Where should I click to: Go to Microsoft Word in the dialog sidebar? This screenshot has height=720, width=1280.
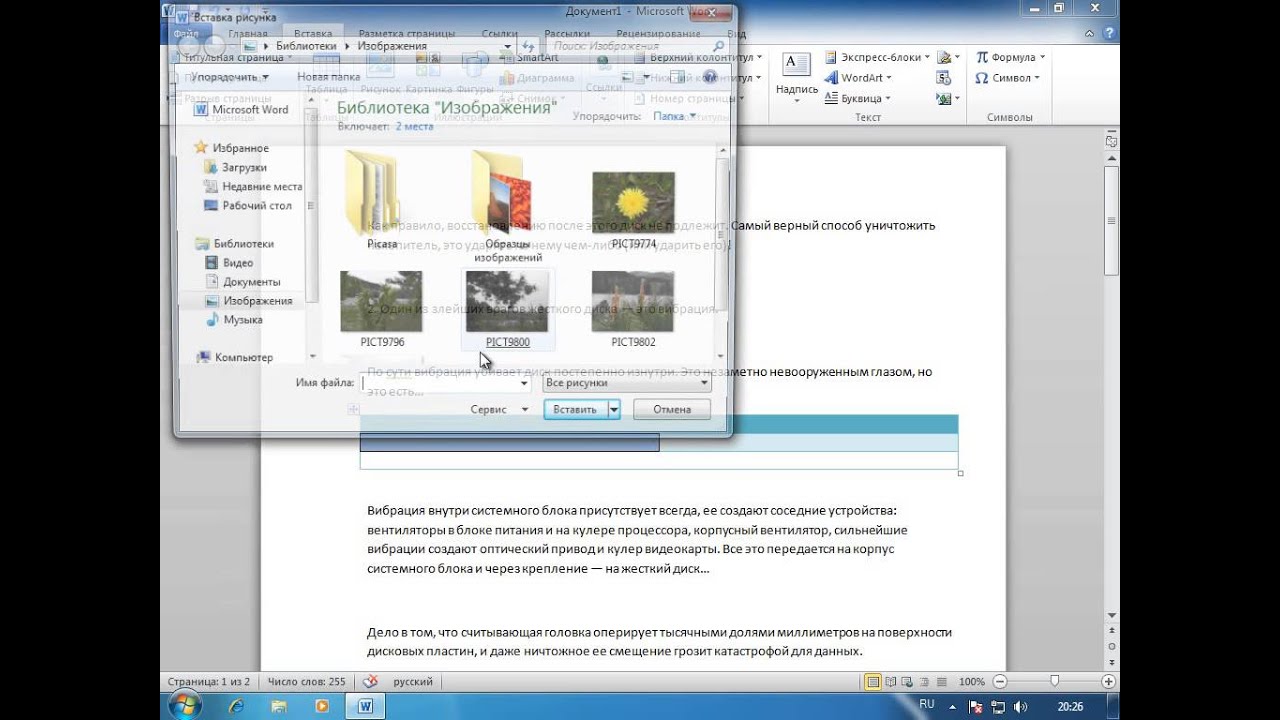pyautogui.click(x=240, y=110)
